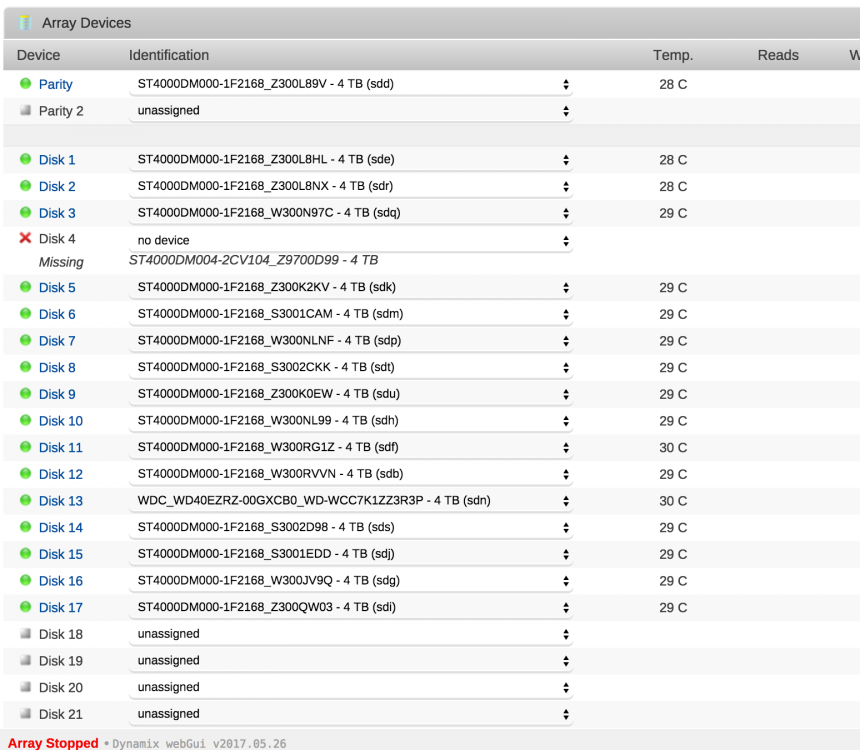Screen dimensions: 860x750
Task: Open the Disk 6 identification dropdown
Action: click(351, 314)
